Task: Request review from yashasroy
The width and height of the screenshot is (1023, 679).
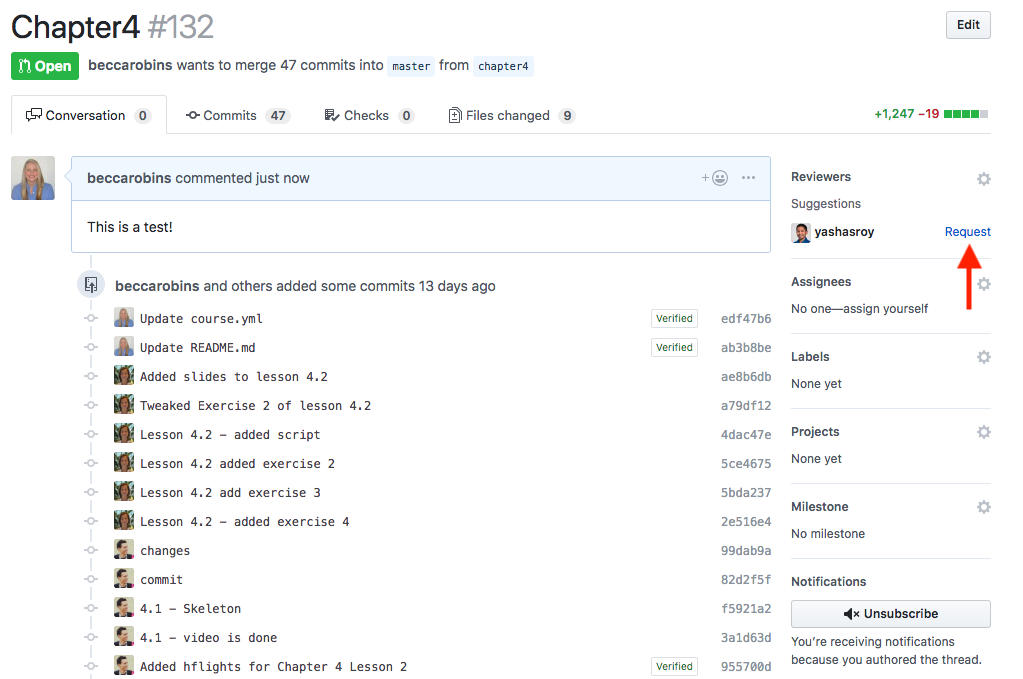Action: 968,232
